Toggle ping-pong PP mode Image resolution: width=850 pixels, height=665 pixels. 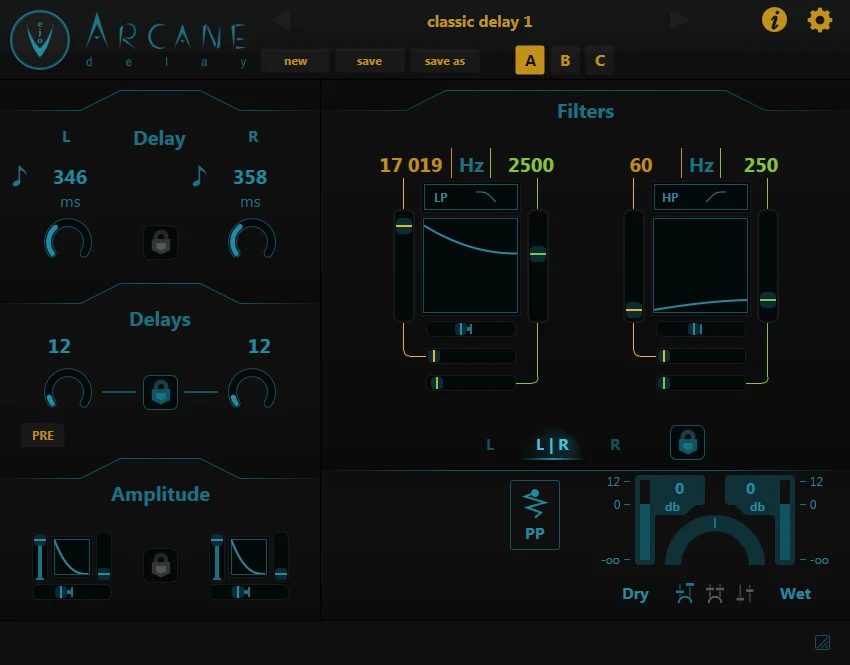(x=535, y=515)
